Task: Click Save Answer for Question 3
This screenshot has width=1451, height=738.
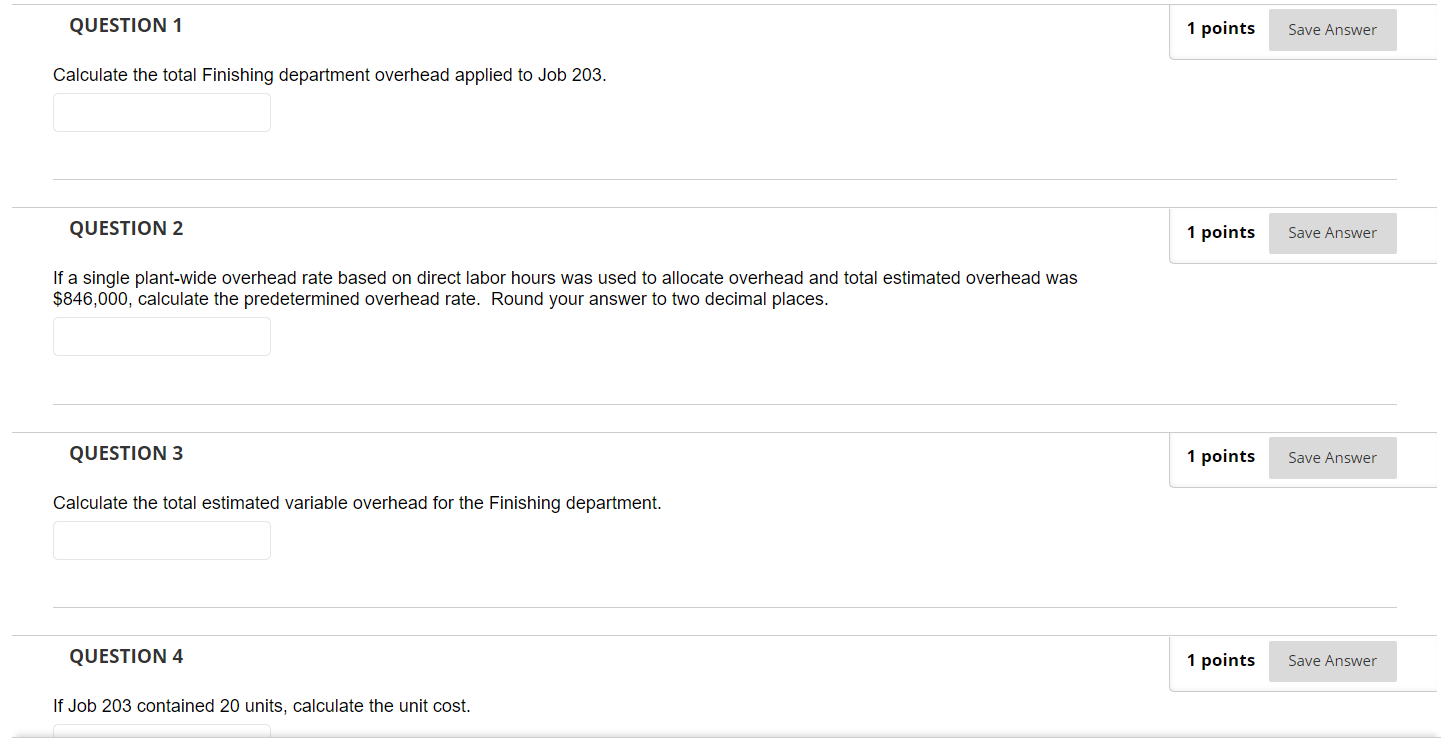Action: (1332, 457)
